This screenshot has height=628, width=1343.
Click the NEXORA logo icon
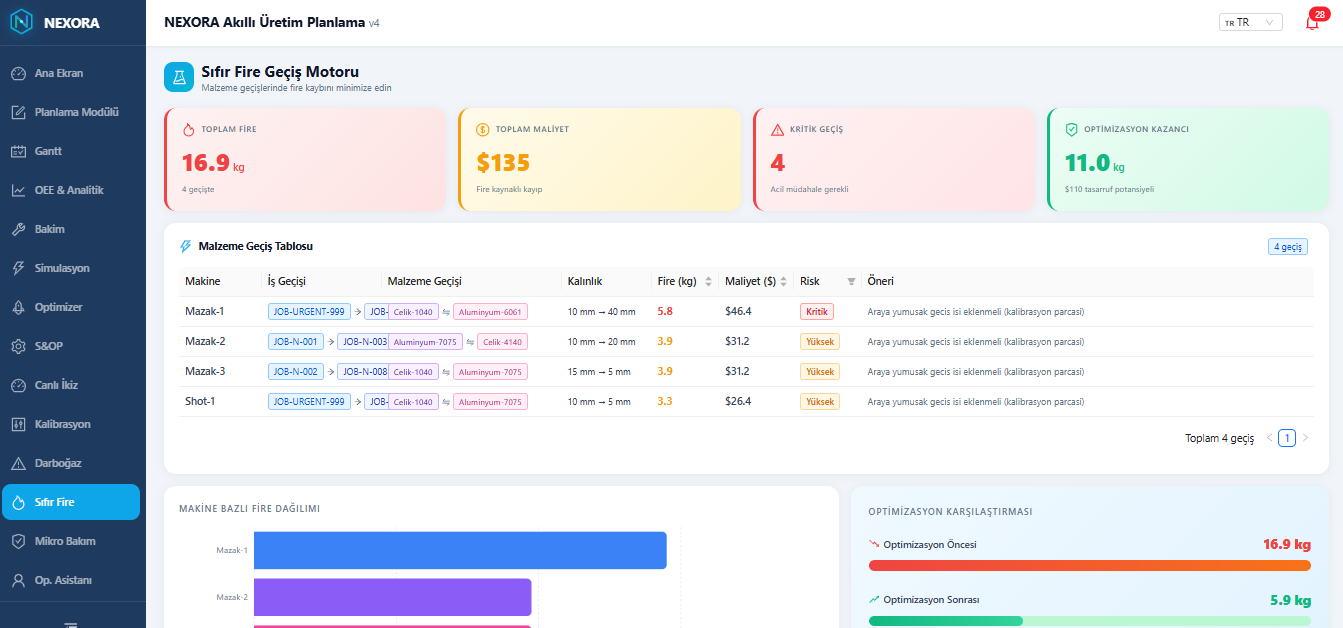22,22
